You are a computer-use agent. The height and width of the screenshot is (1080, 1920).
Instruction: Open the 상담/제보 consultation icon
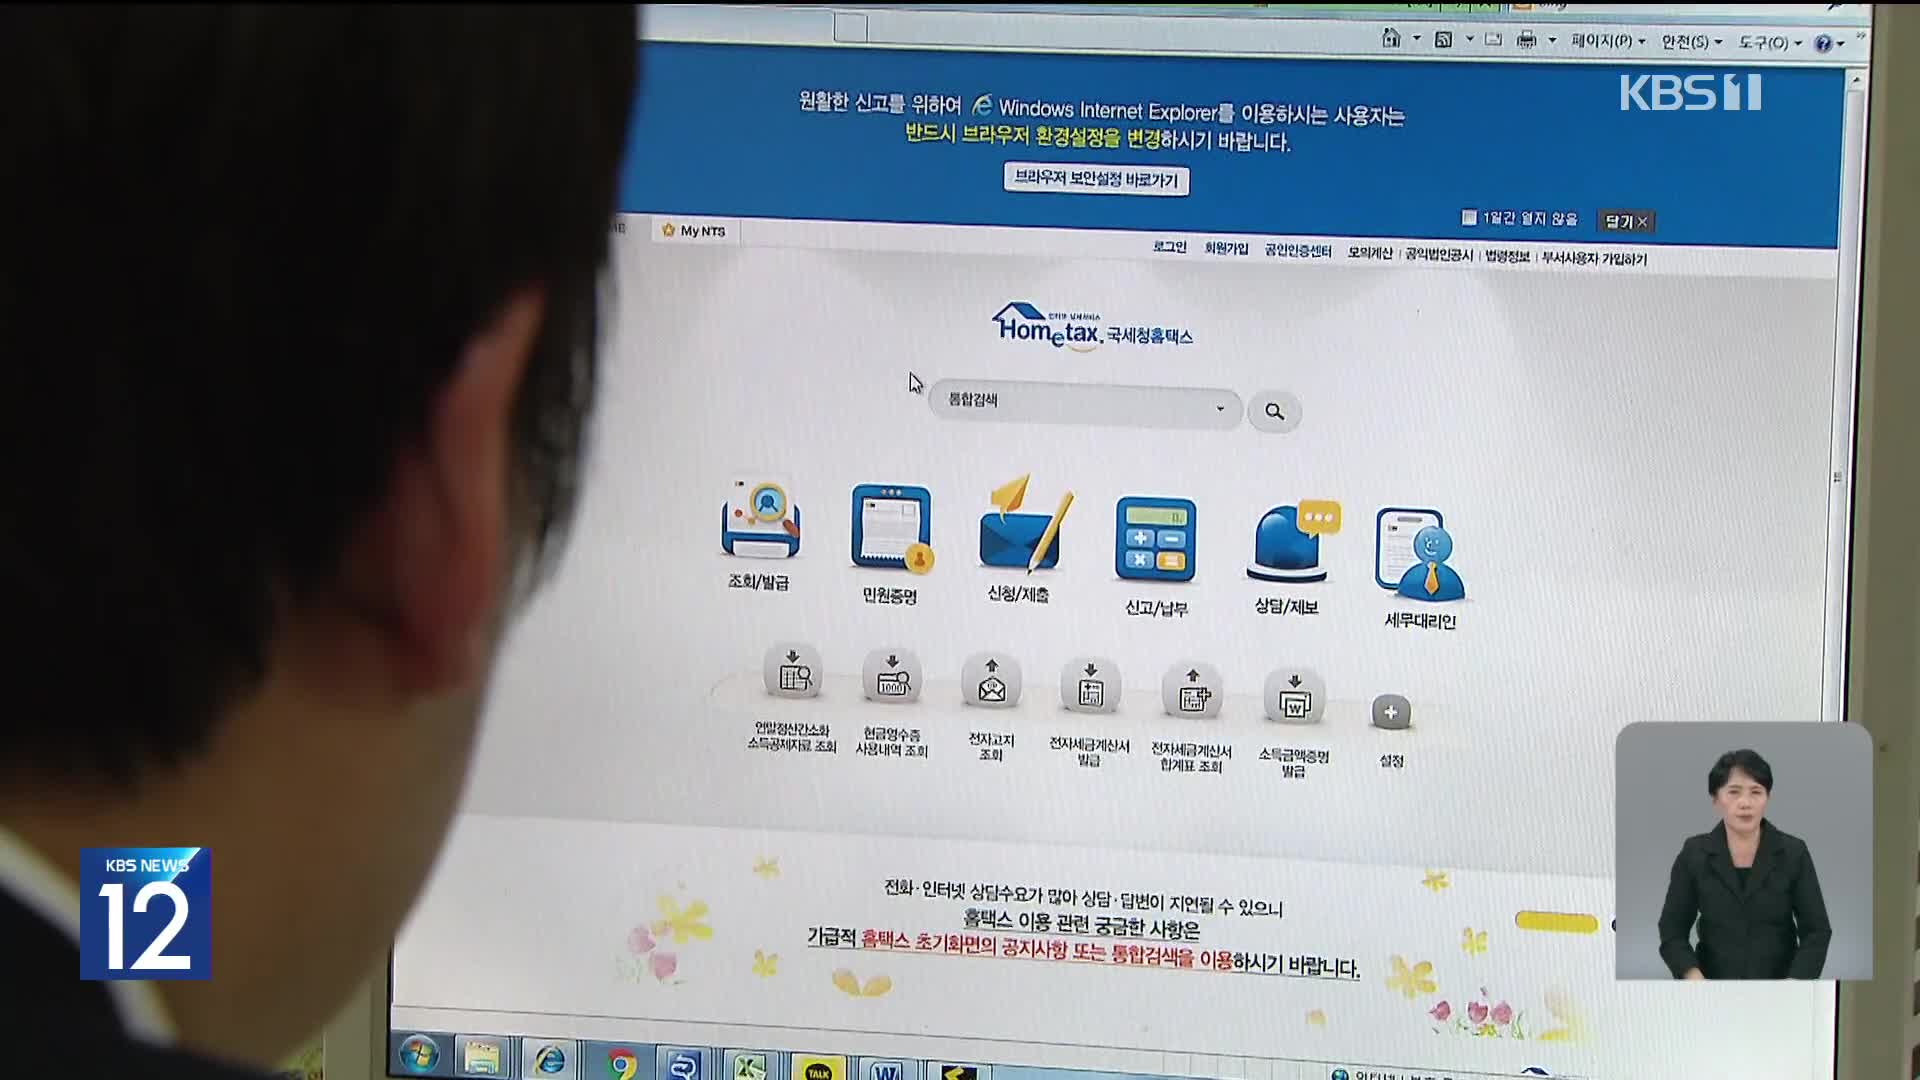tap(1291, 542)
